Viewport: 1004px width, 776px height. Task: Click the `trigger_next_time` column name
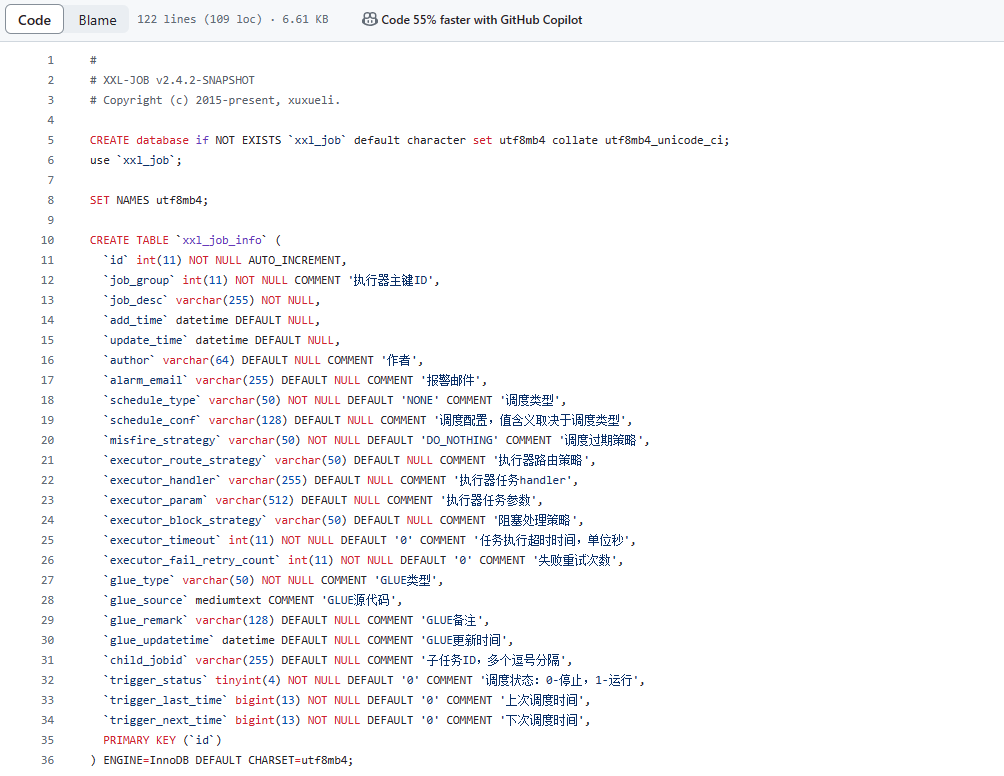pyautogui.click(x=165, y=720)
